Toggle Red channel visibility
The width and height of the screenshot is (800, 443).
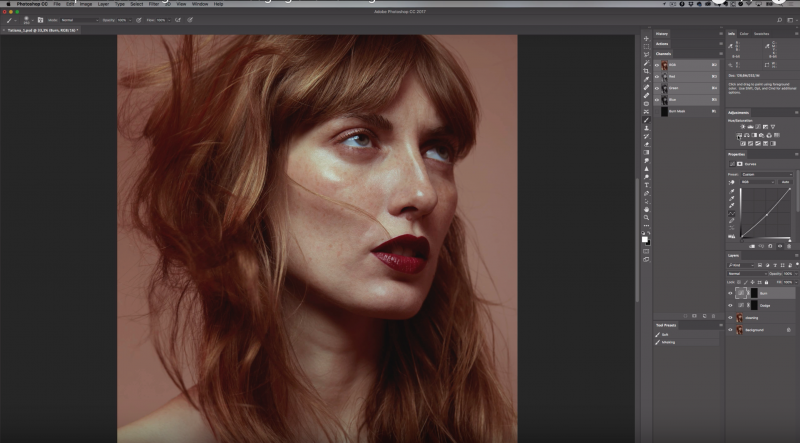(657, 77)
